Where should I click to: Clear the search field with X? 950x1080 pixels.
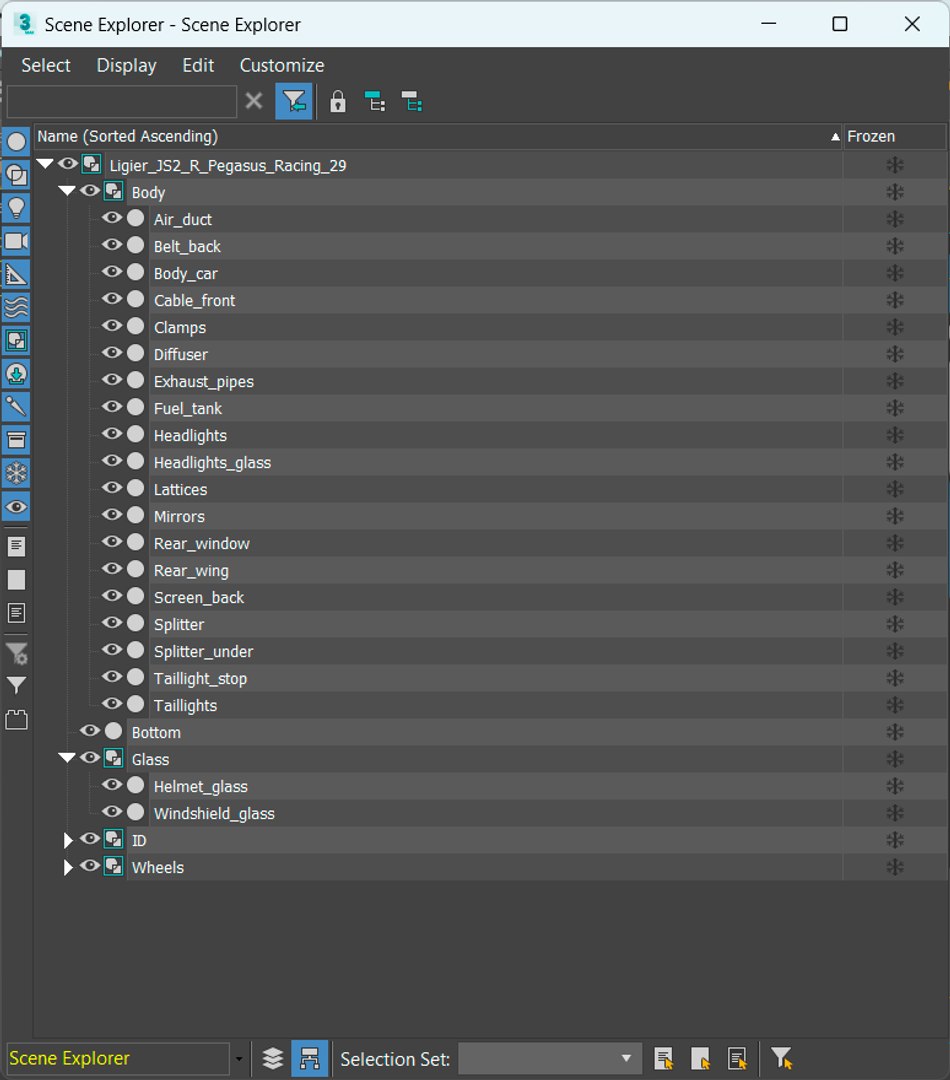[254, 101]
